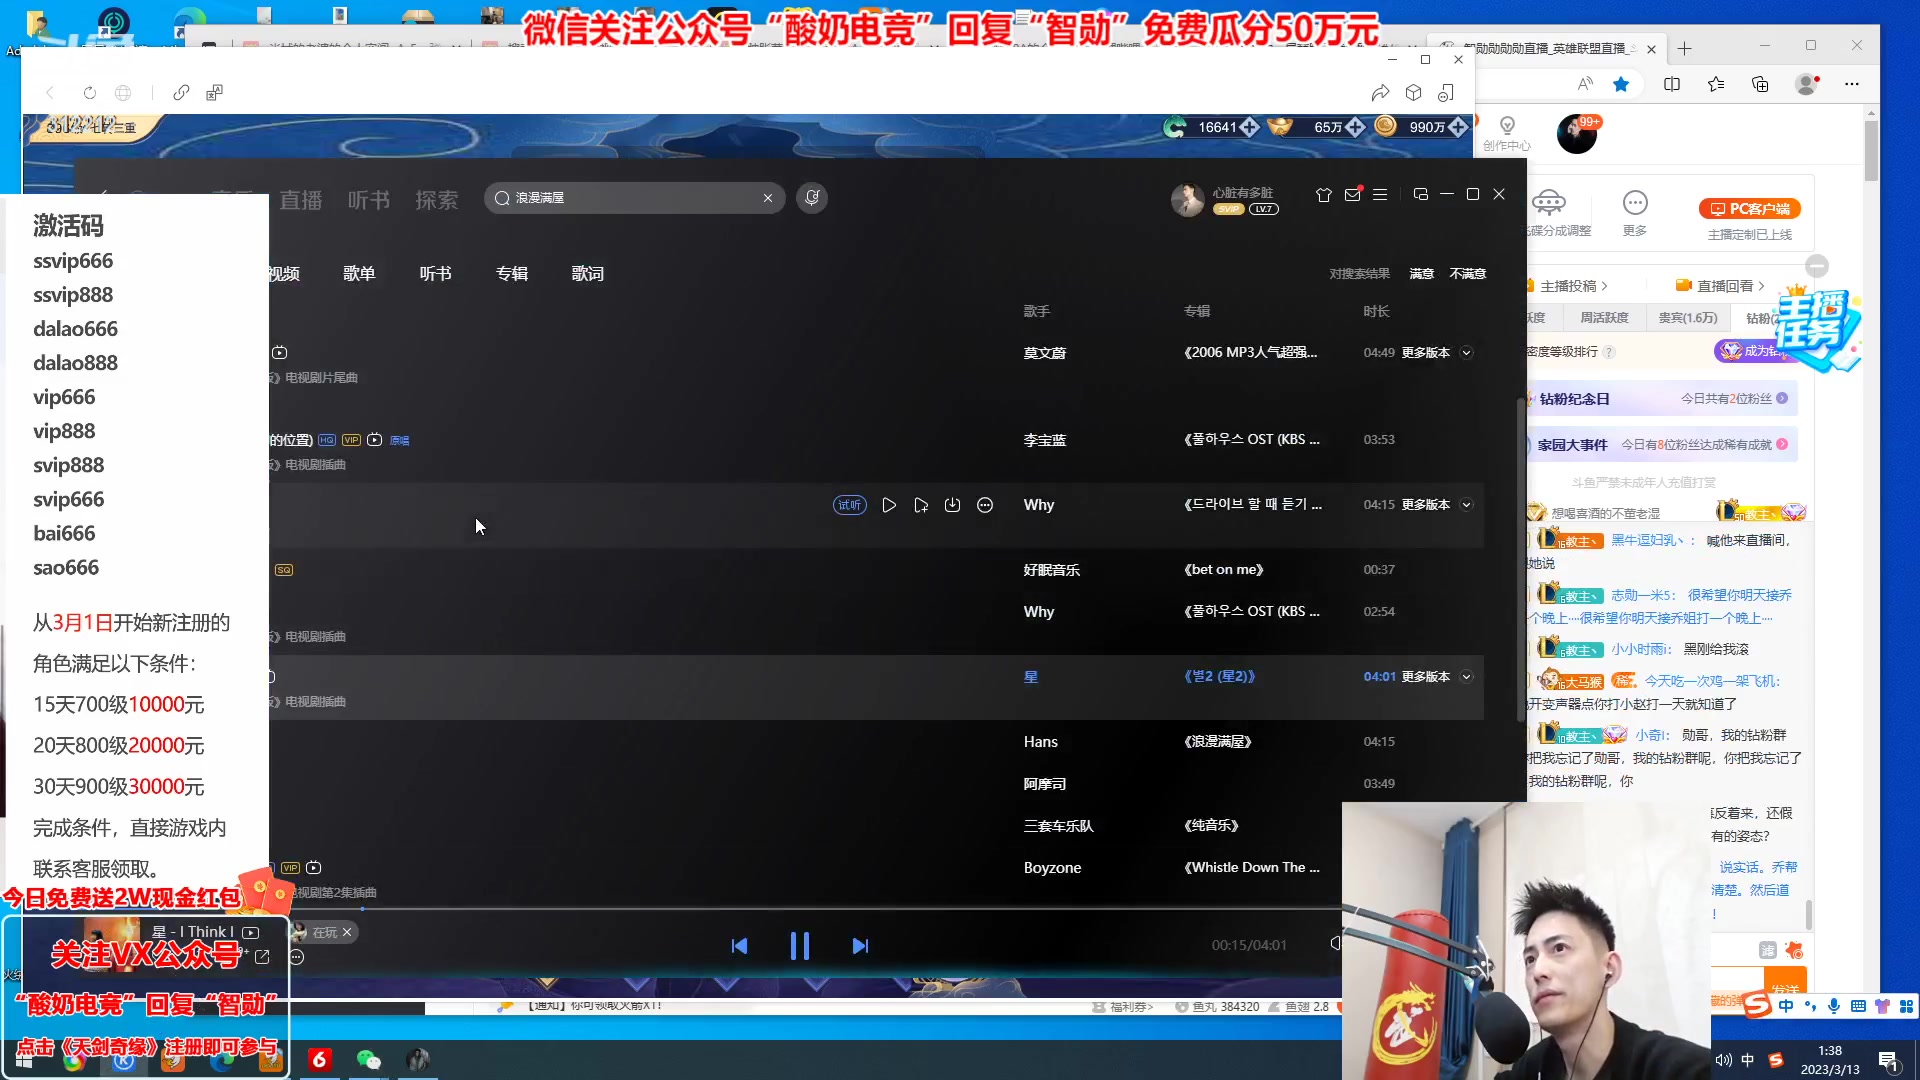1920x1080 pixels.
Task: Download the Why 04:15 song
Action: click(x=952, y=505)
